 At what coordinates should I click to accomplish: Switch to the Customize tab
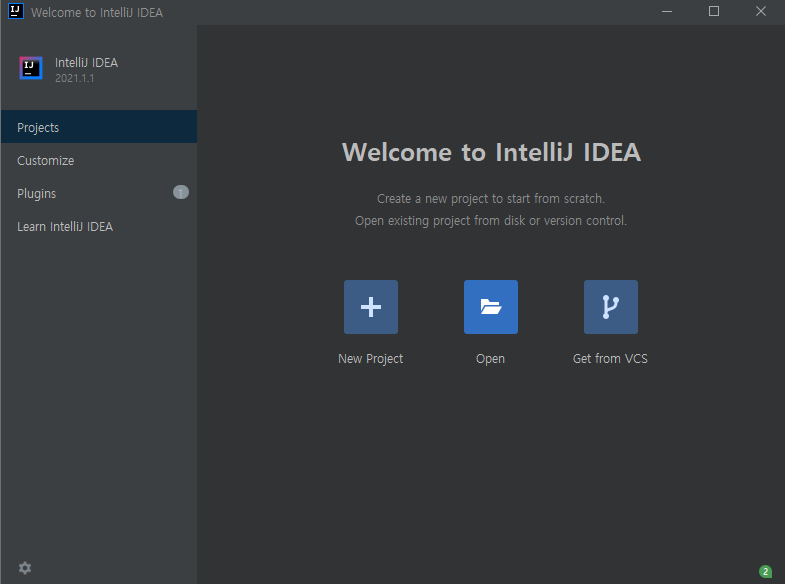(x=99, y=160)
